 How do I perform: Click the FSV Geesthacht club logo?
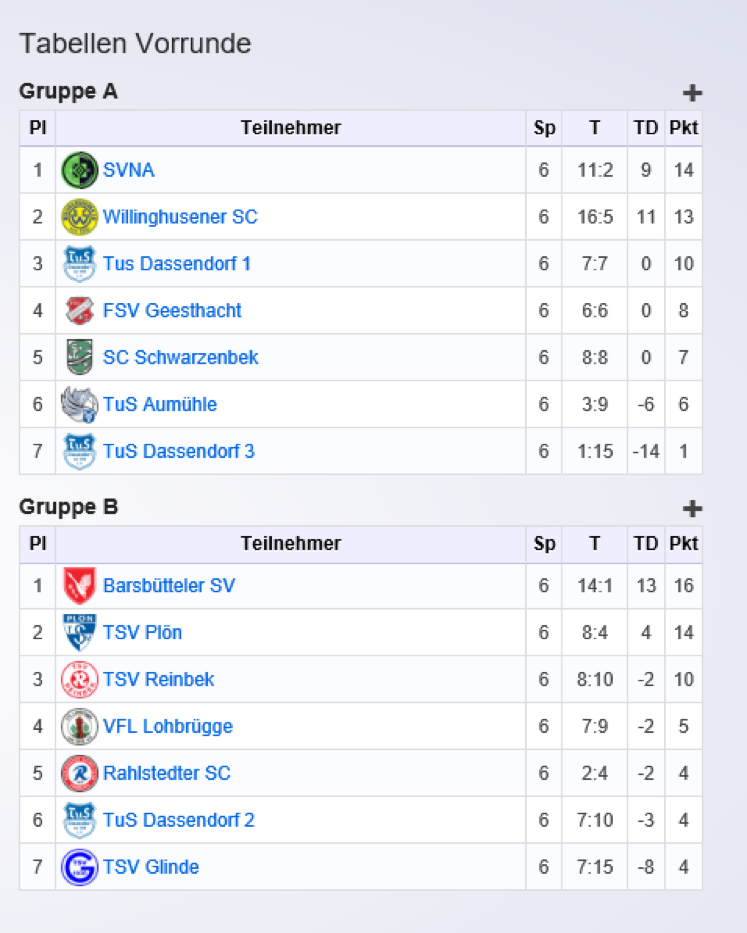tap(79, 311)
